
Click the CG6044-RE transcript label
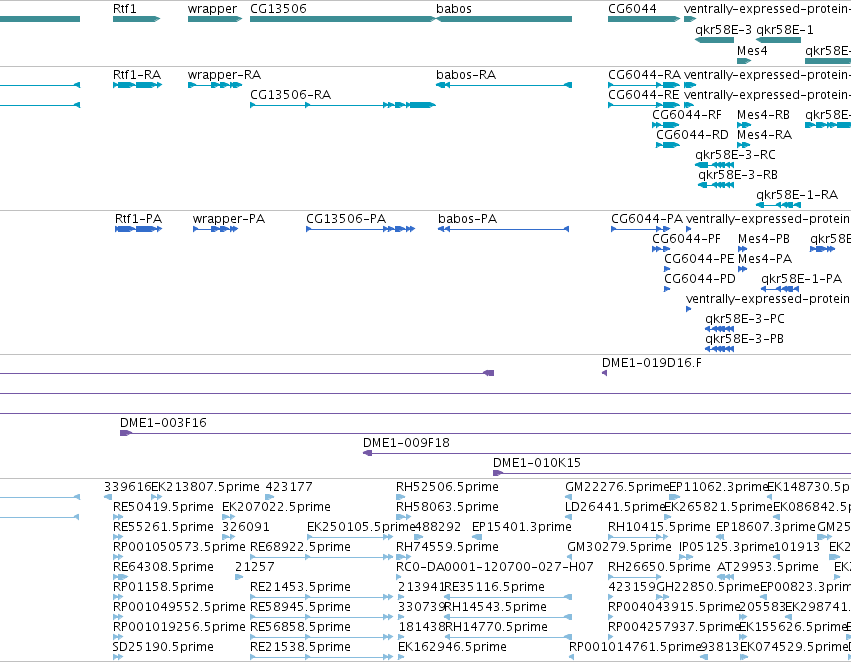[643, 95]
